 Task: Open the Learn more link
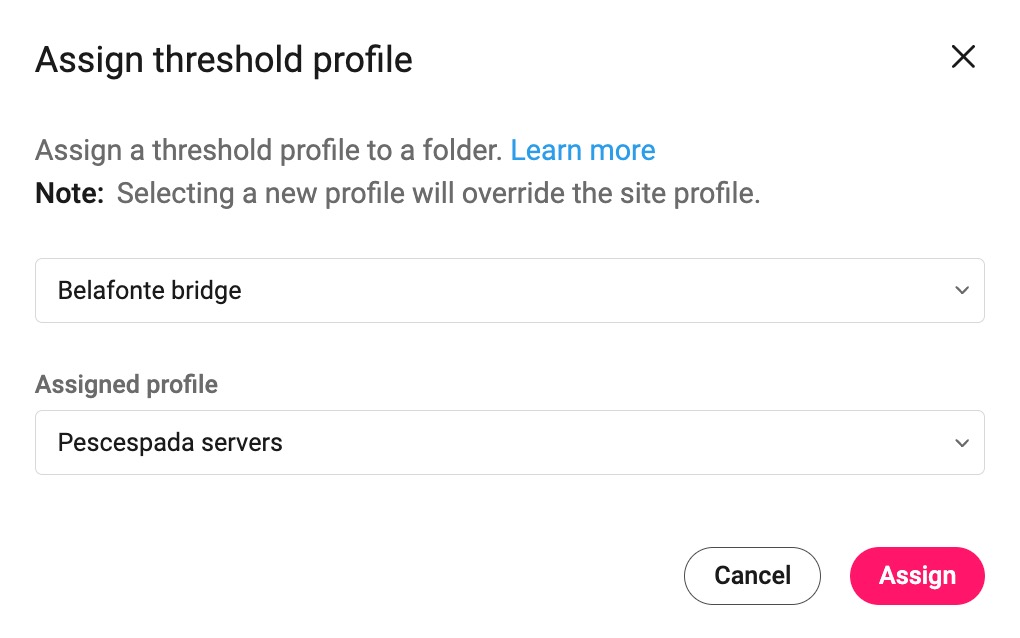(583, 151)
